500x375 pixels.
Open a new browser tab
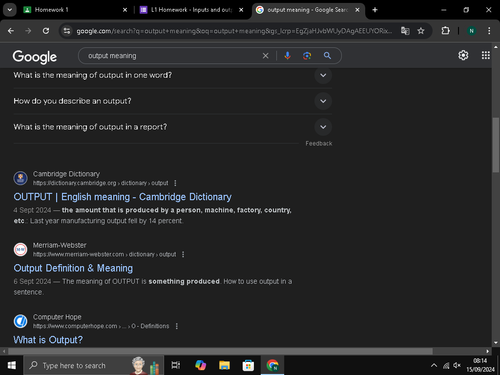[375, 10]
